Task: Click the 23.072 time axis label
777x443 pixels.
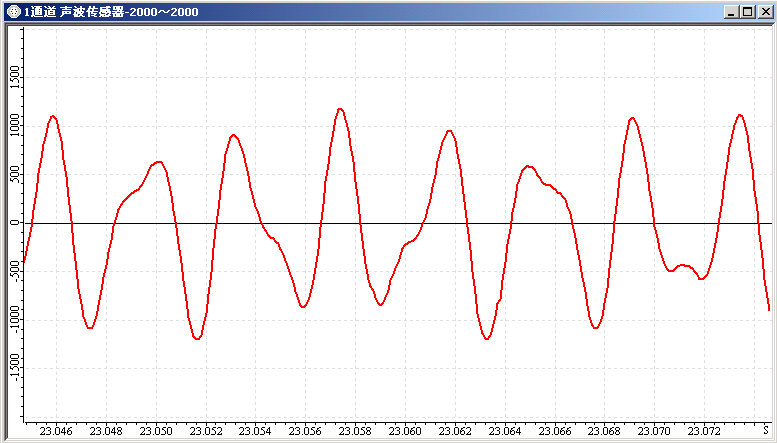Action: [x=705, y=432]
